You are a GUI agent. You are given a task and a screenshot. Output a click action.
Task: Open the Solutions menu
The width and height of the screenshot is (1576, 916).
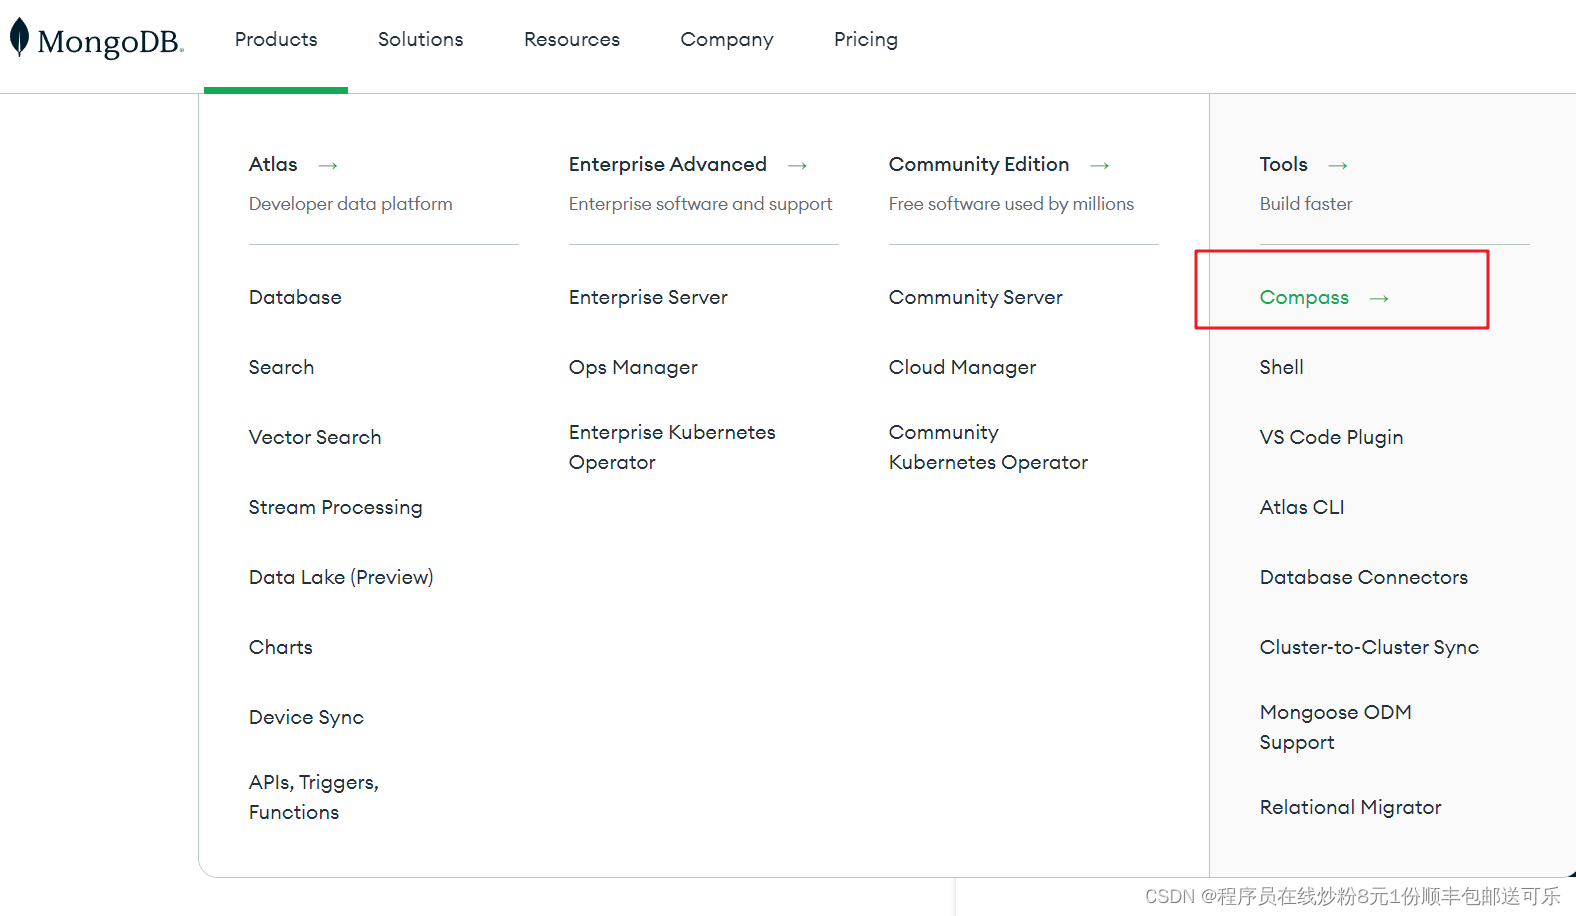pyautogui.click(x=420, y=39)
